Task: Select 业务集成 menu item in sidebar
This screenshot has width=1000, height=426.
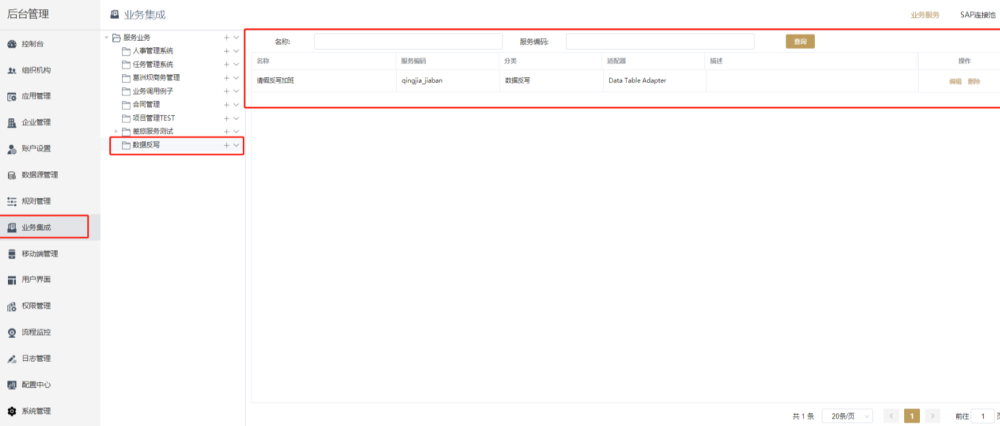Action: [x=45, y=227]
